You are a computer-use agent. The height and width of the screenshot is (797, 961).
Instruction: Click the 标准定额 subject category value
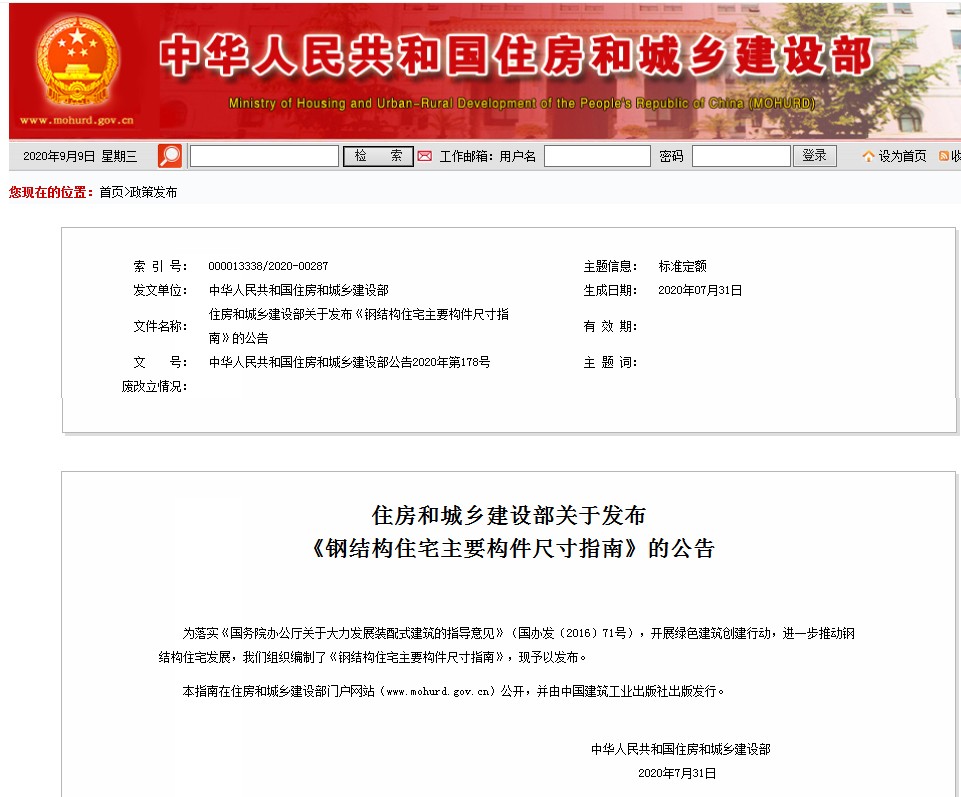tap(682, 266)
